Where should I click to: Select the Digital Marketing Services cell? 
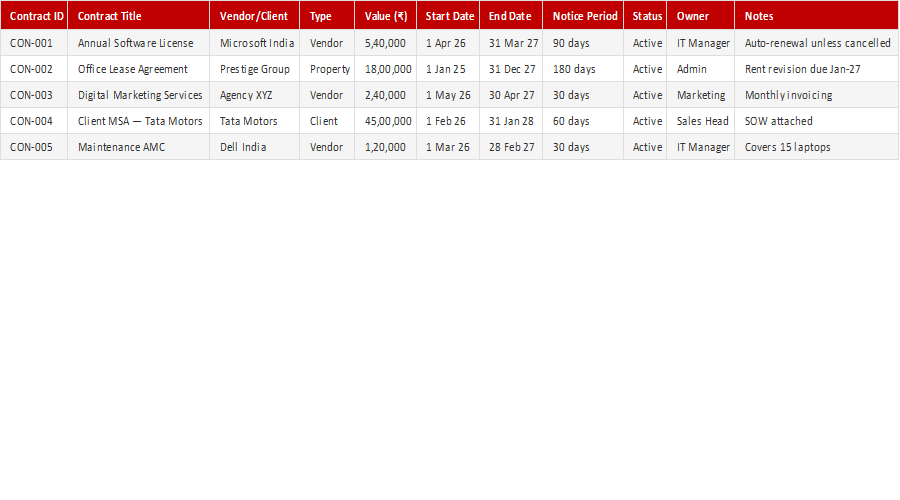coord(138,95)
